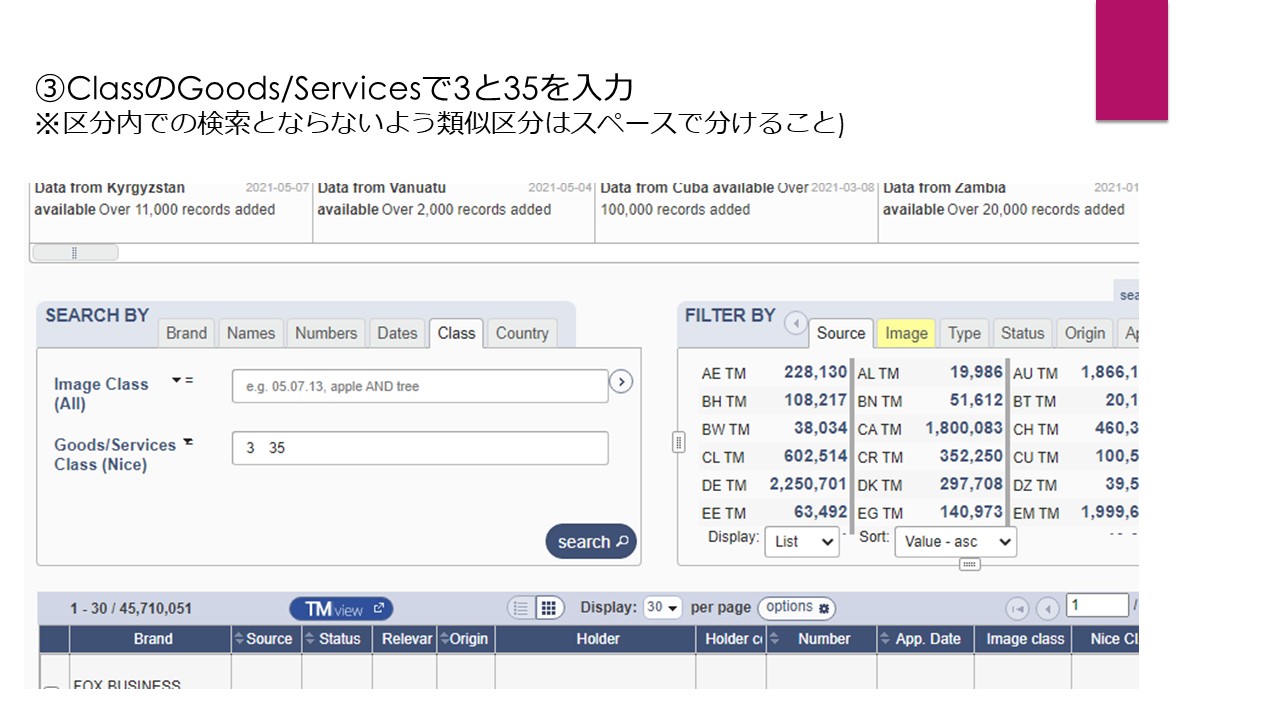1280x720 pixels.
Task: Select the Class search tab
Action: pyautogui.click(x=456, y=333)
